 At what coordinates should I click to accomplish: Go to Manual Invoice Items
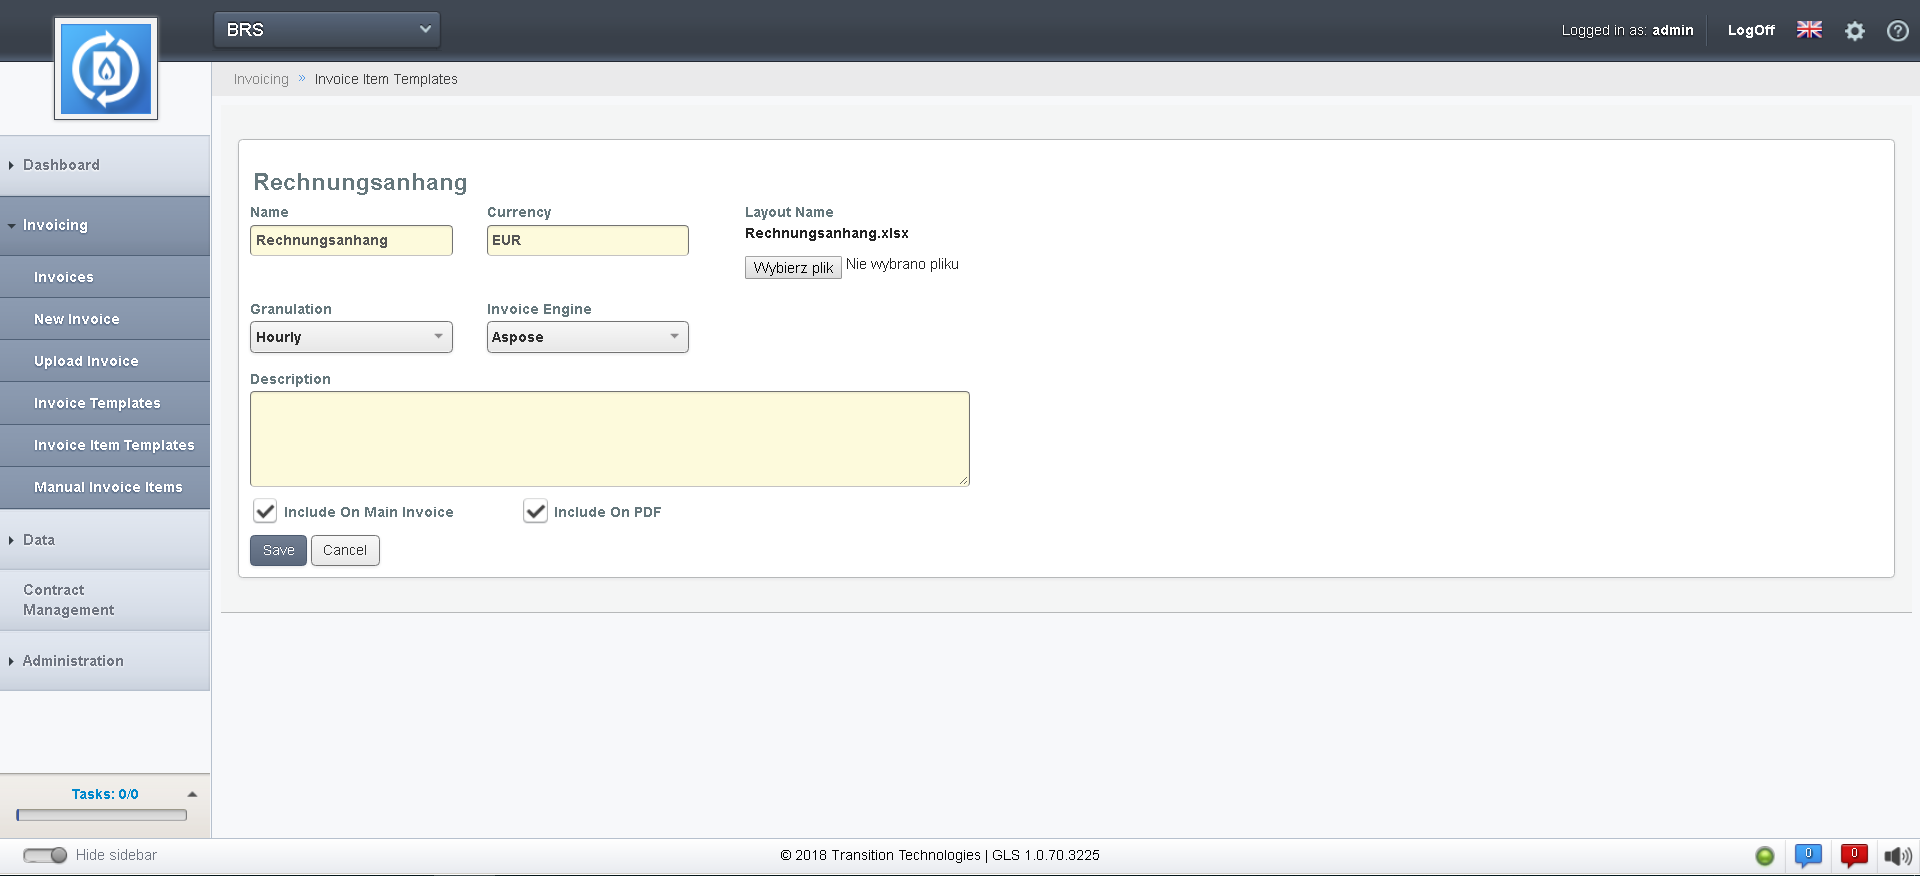point(108,487)
